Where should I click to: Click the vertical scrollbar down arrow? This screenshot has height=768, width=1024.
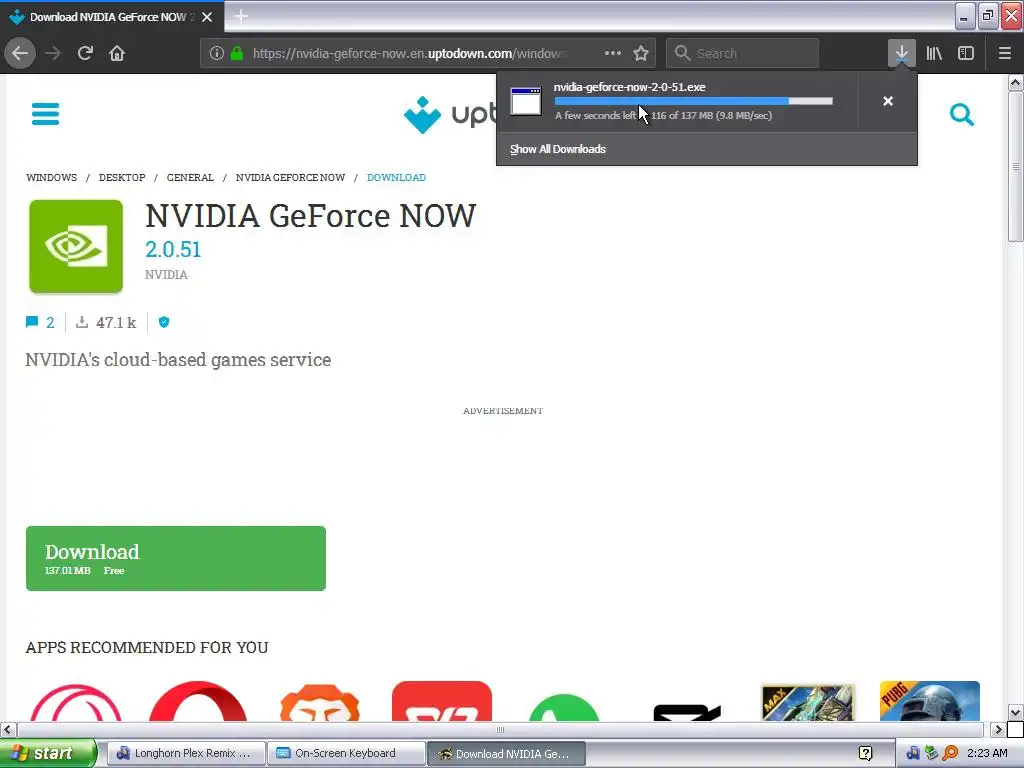coord(1015,712)
